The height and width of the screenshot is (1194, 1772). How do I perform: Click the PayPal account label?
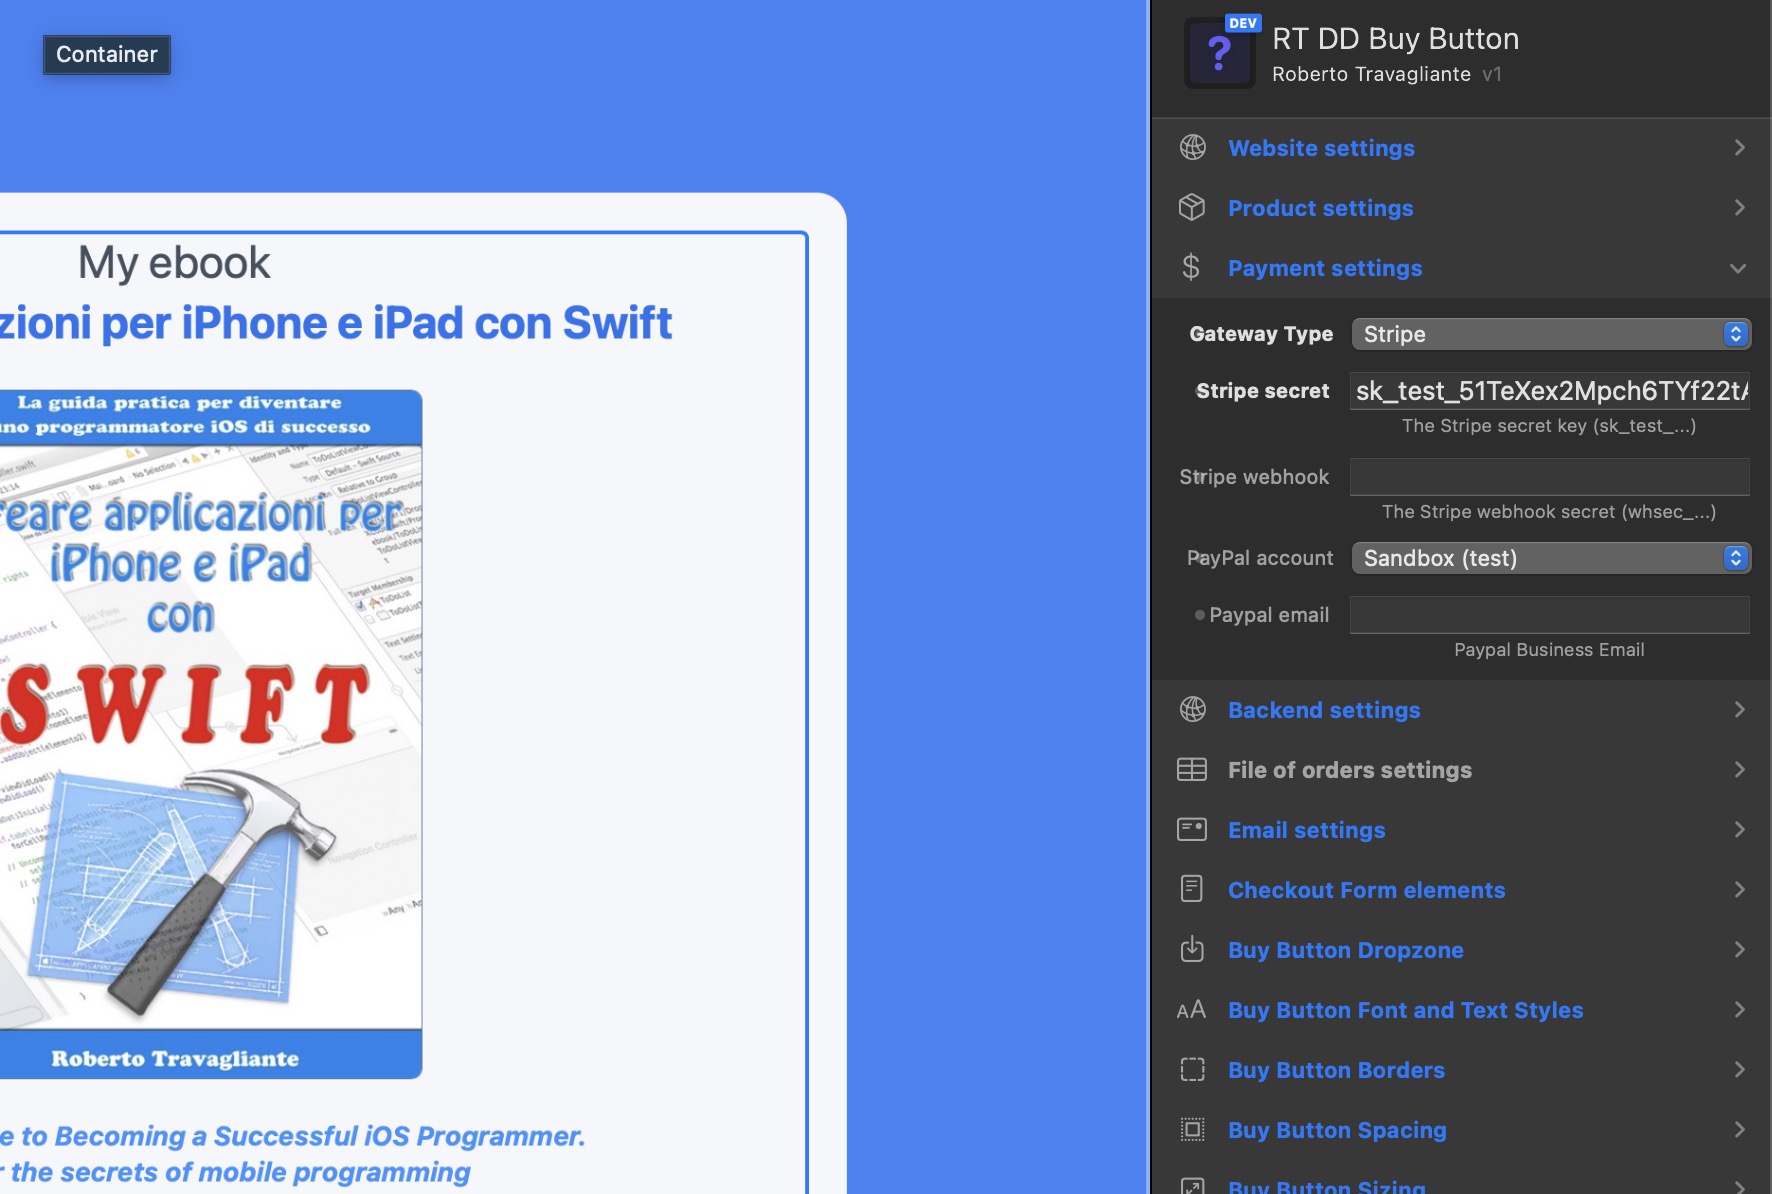(1260, 558)
